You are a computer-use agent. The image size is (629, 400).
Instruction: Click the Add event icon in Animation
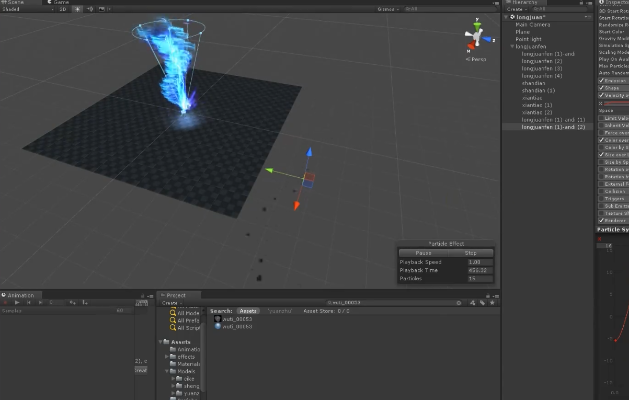(x=85, y=303)
